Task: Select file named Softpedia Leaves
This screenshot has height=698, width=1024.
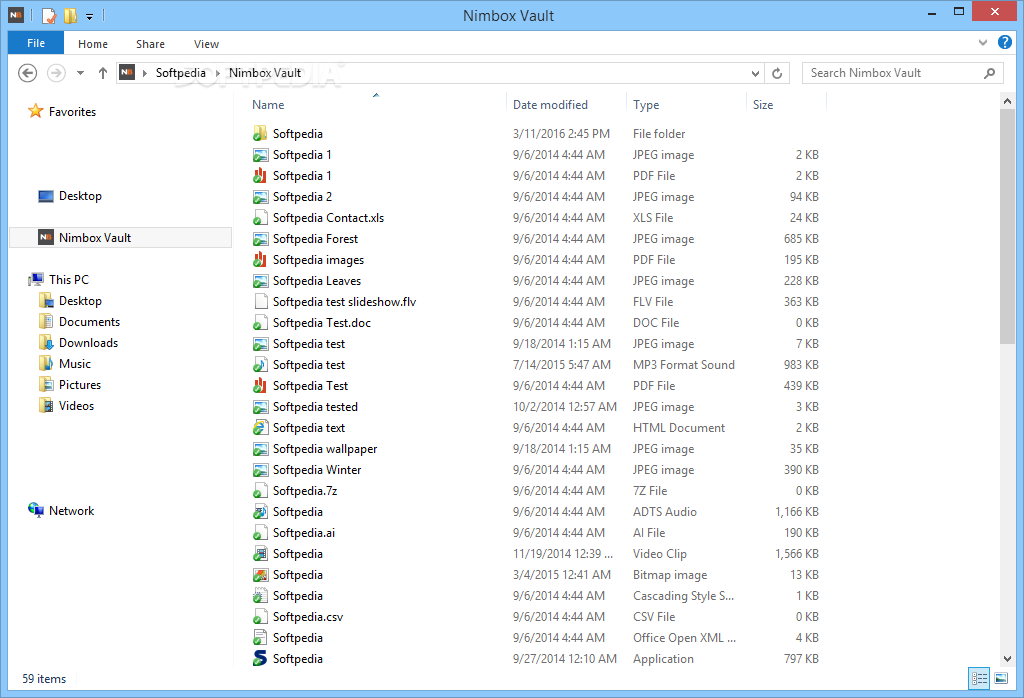Action: click(317, 281)
